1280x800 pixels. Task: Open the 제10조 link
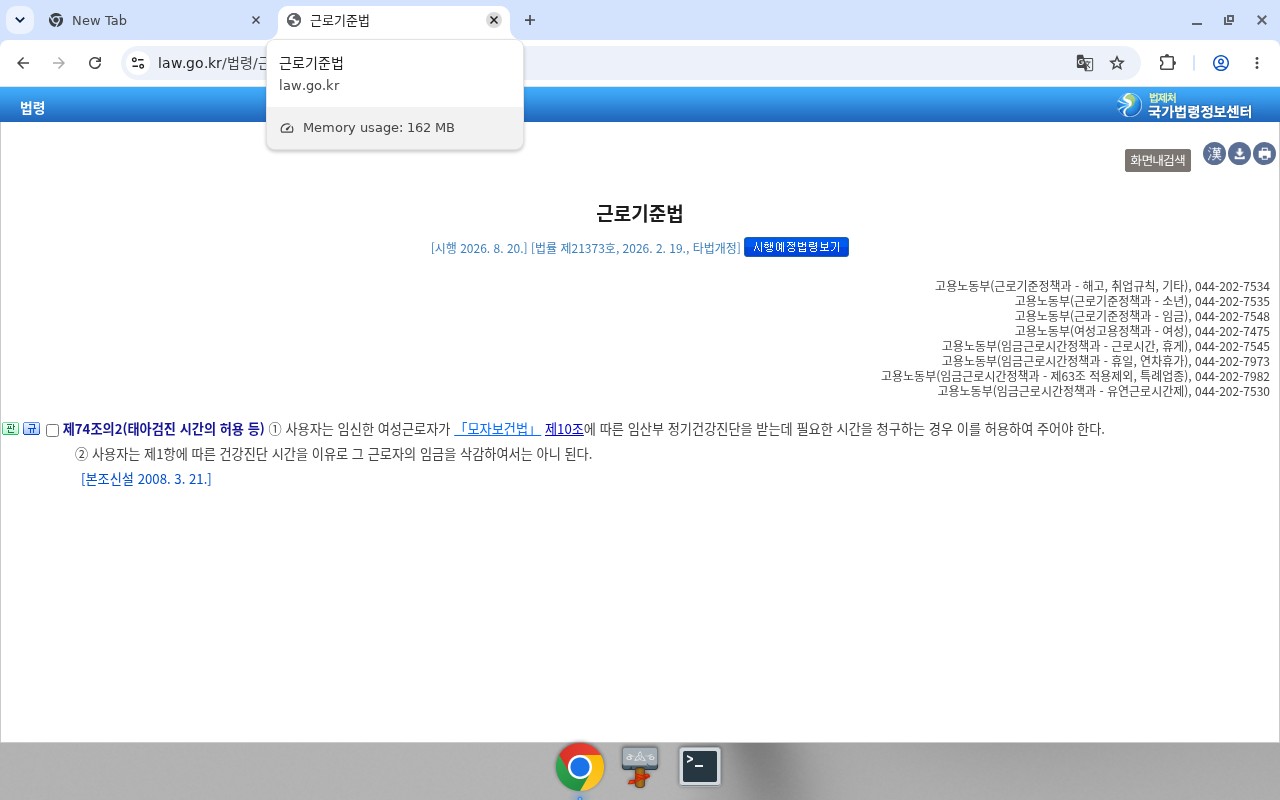coord(564,429)
